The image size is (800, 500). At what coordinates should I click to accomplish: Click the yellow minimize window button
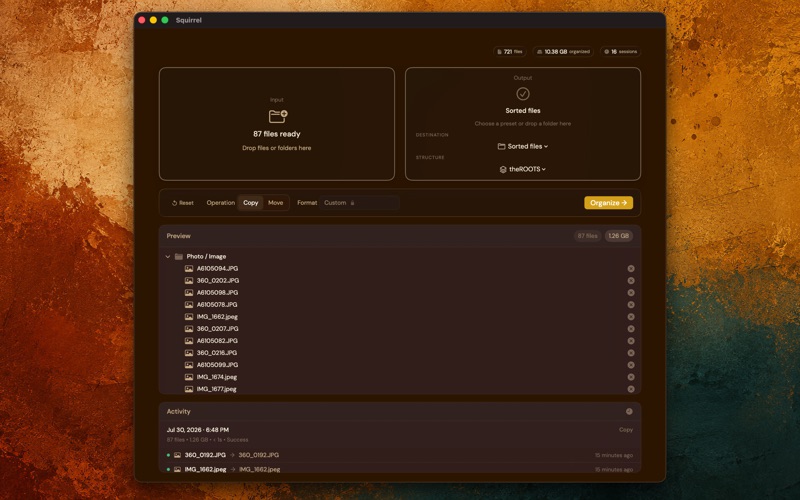[153, 20]
